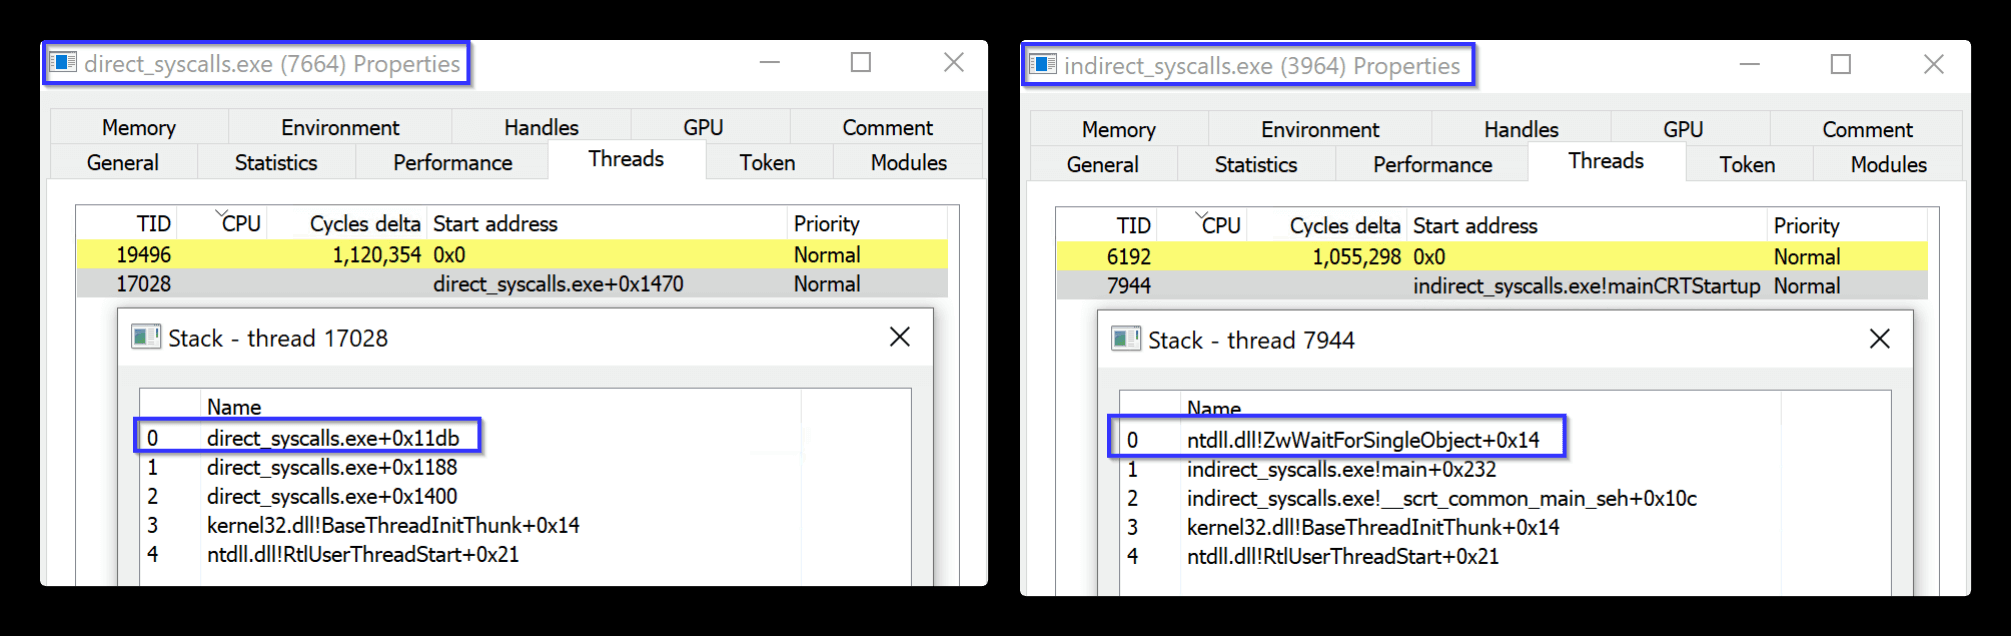Sort by CPU column in indirect_syscalls threads

click(x=1221, y=225)
